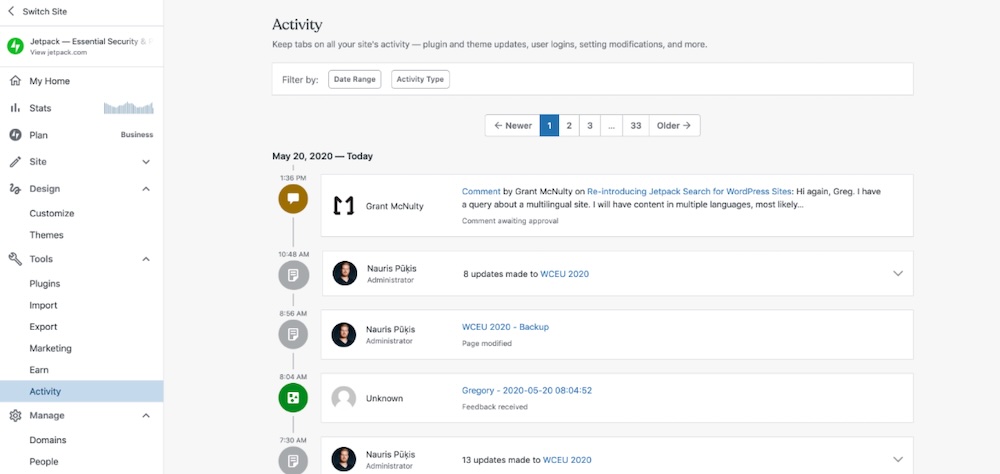The image size is (1000, 474).
Task: Click the Switch Site back arrow
Action: [11, 11]
